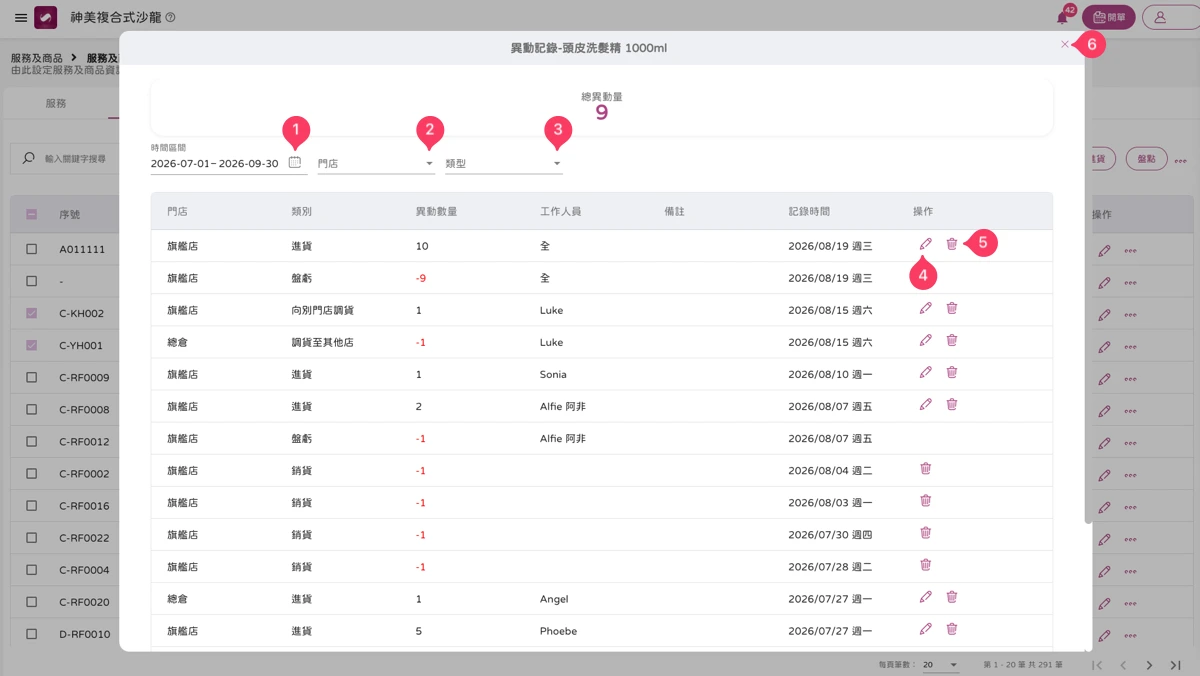The height and width of the screenshot is (676, 1200).
Task: Delete the 進貨 record with quantity 10
Action: tap(952, 244)
